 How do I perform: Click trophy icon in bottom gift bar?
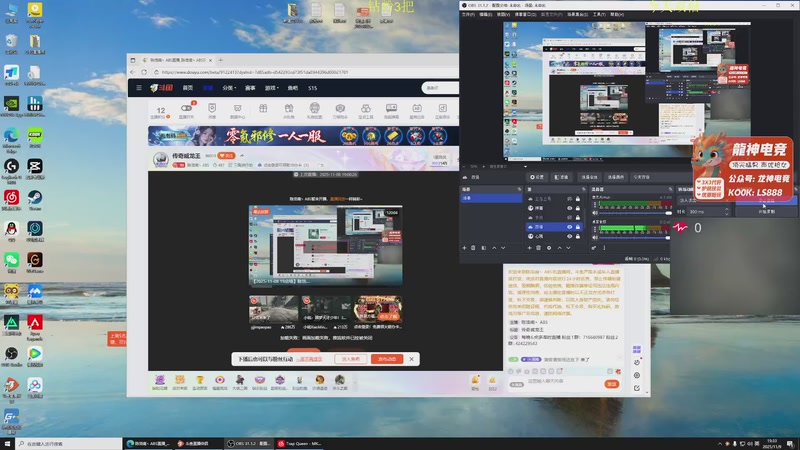(199, 380)
